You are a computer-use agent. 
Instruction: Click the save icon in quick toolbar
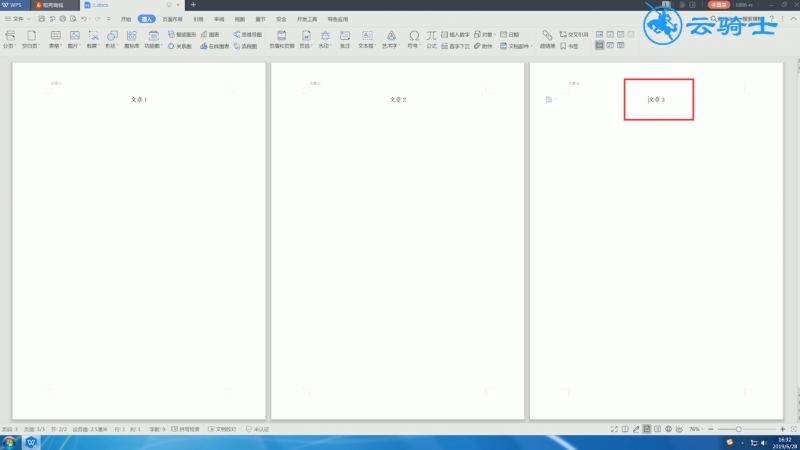coord(42,19)
